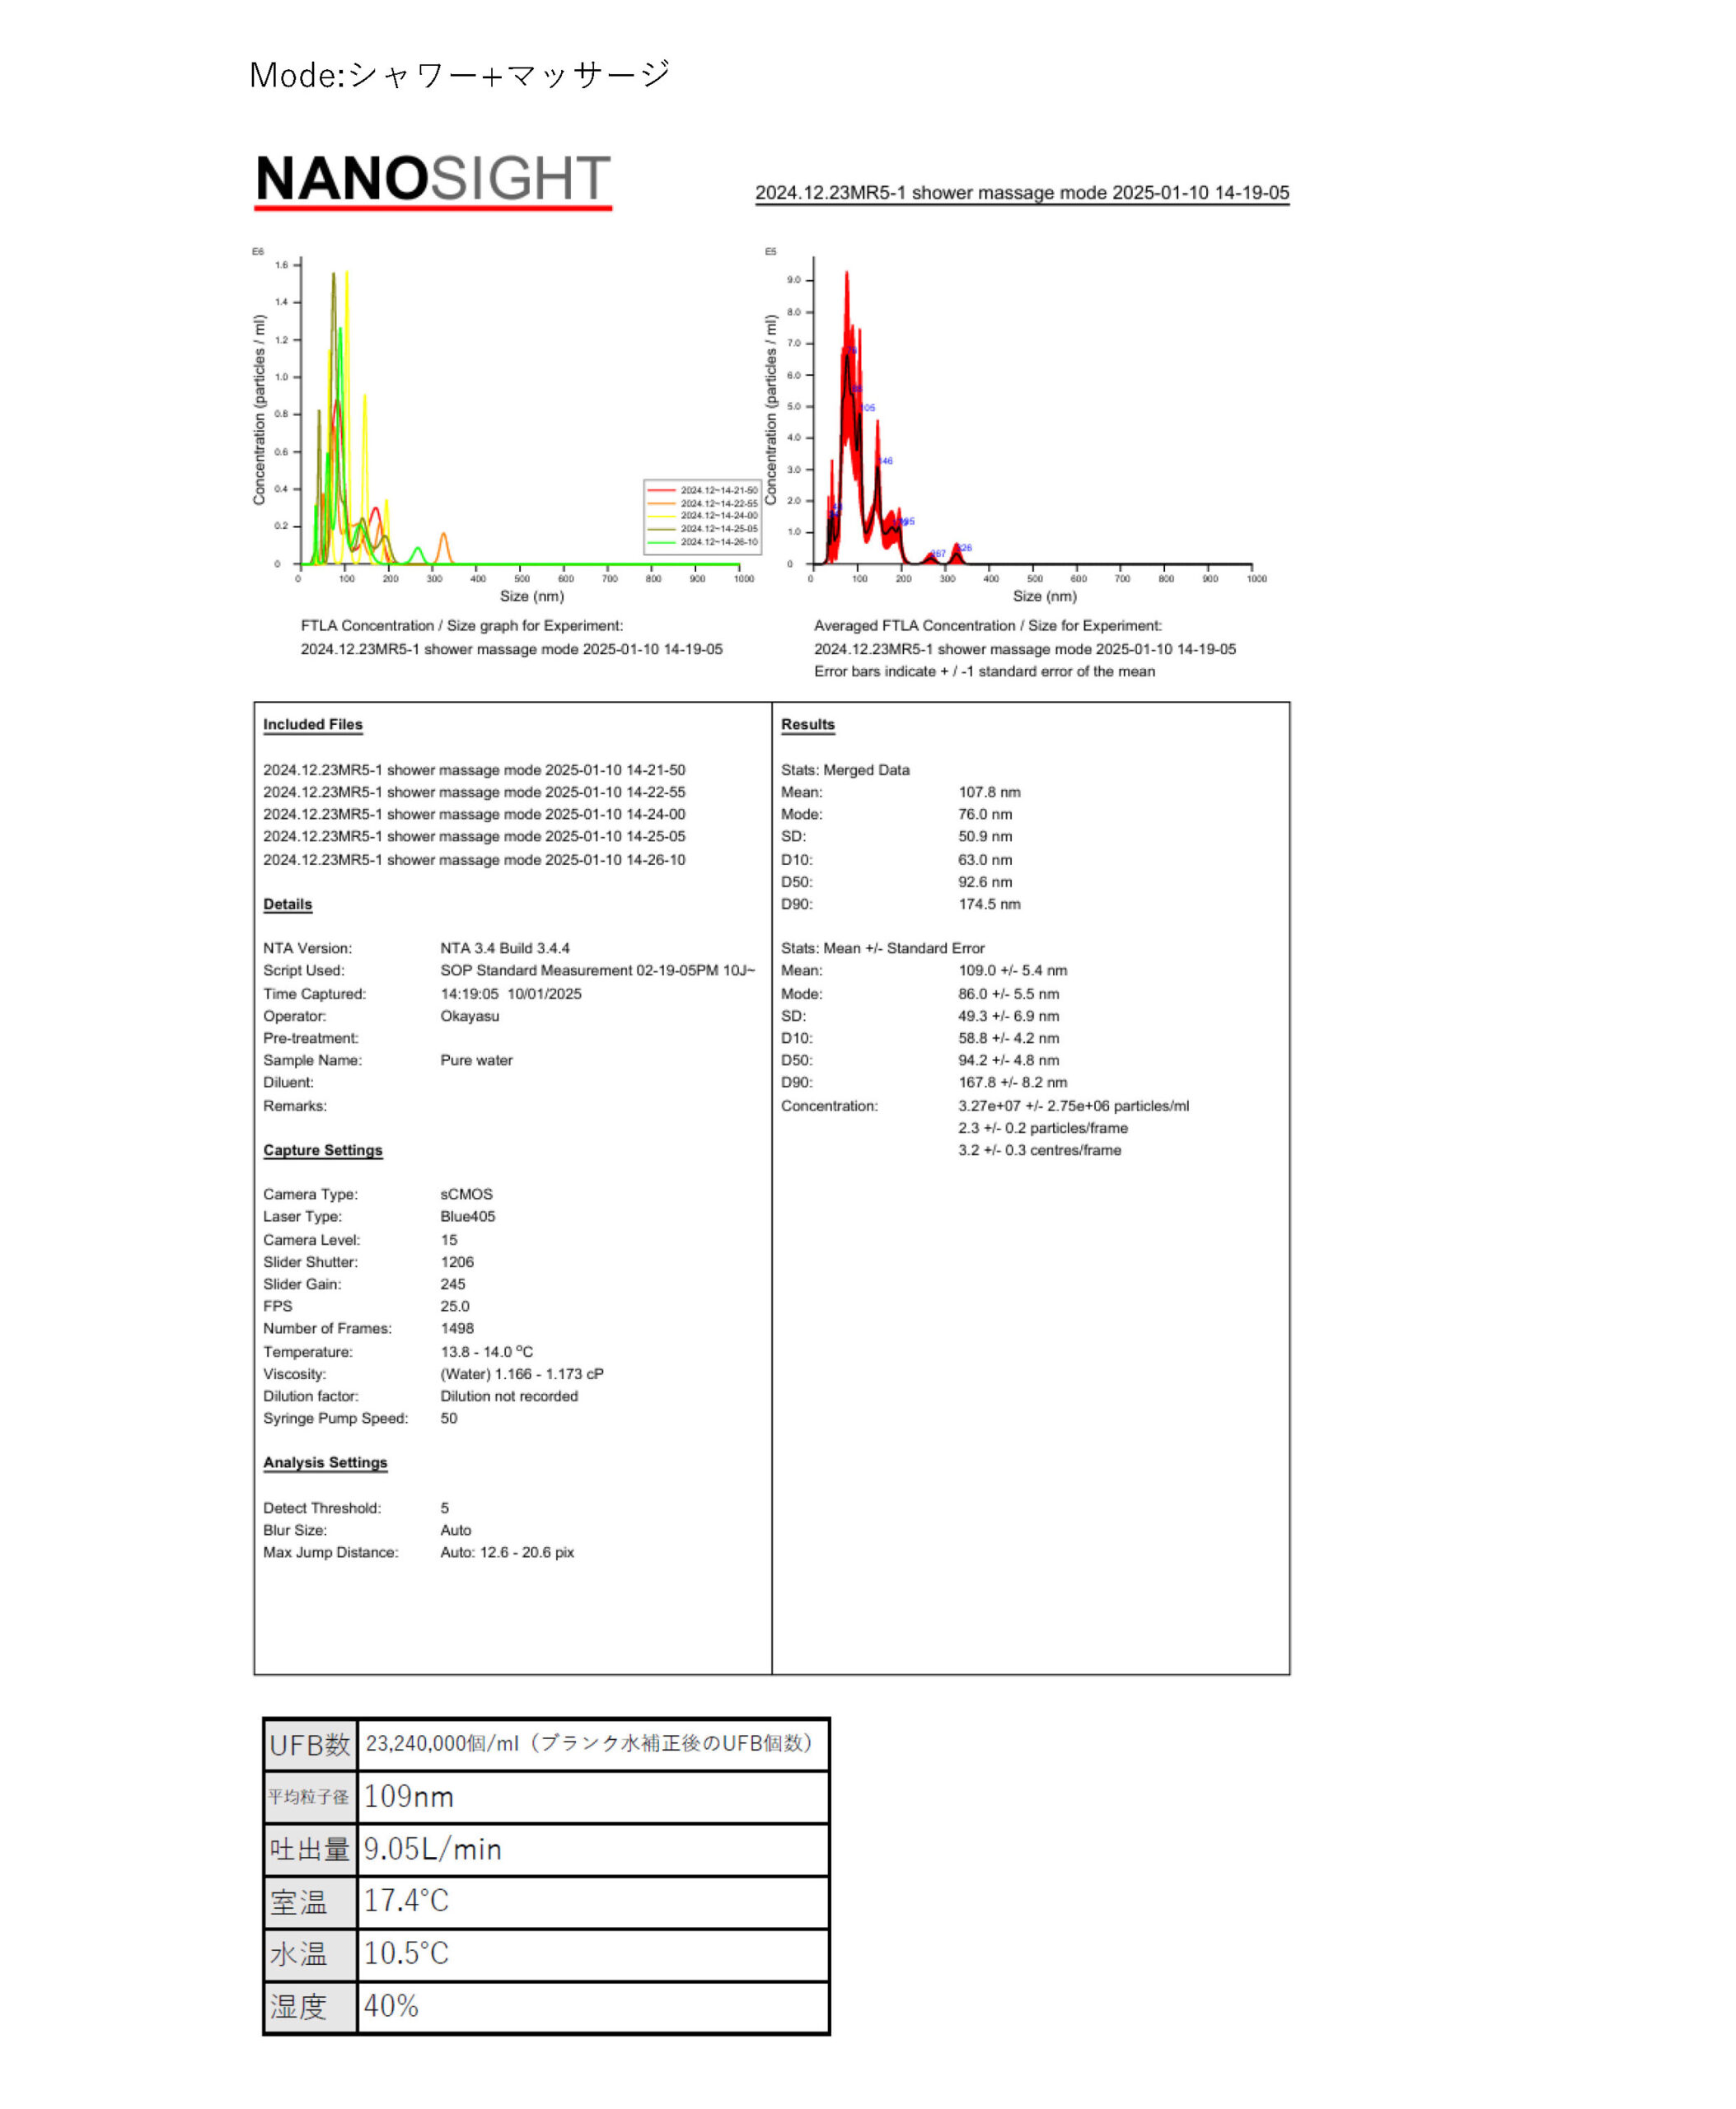Click the olive legend entry 2024.12~14-25-05
The height and width of the screenshot is (2109, 1736).
(x=702, y=529)
